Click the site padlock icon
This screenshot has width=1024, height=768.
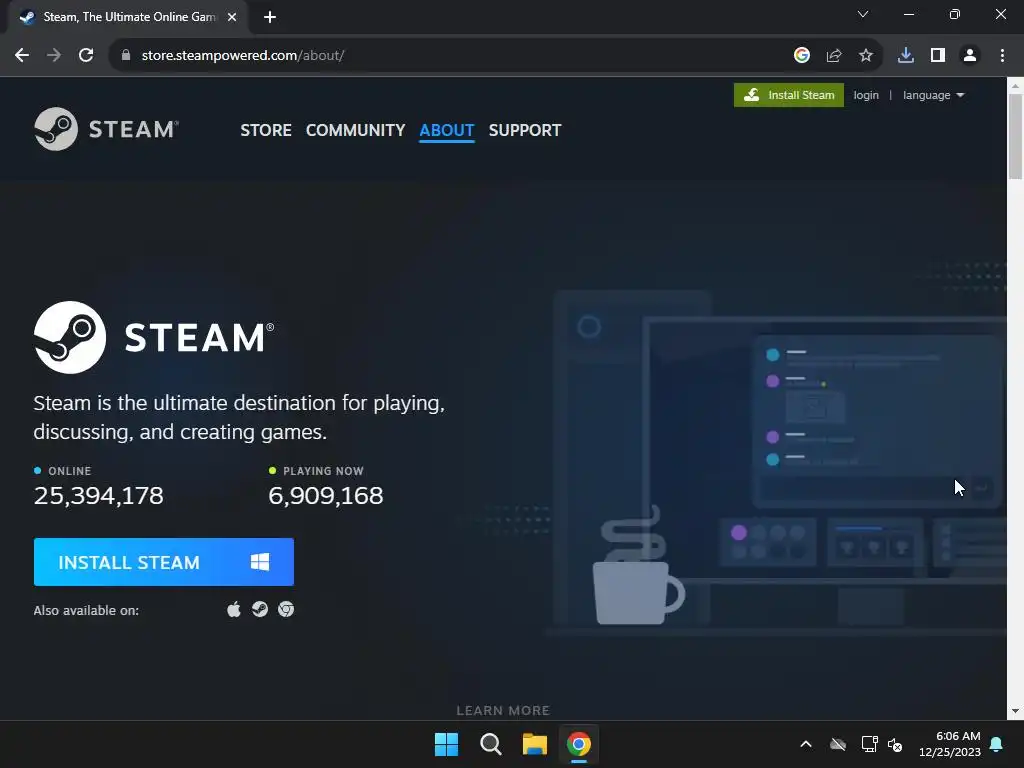coord(126,56)
